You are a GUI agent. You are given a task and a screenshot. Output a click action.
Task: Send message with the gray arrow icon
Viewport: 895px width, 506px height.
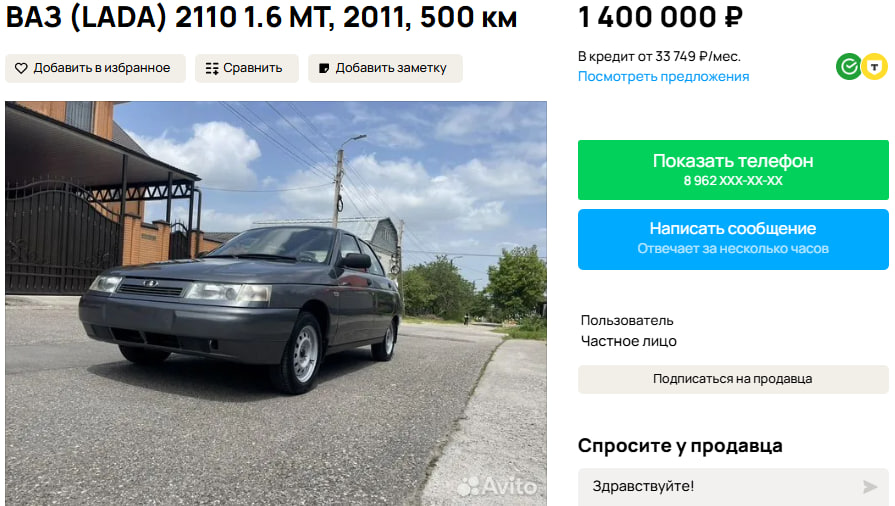(870, 487)
